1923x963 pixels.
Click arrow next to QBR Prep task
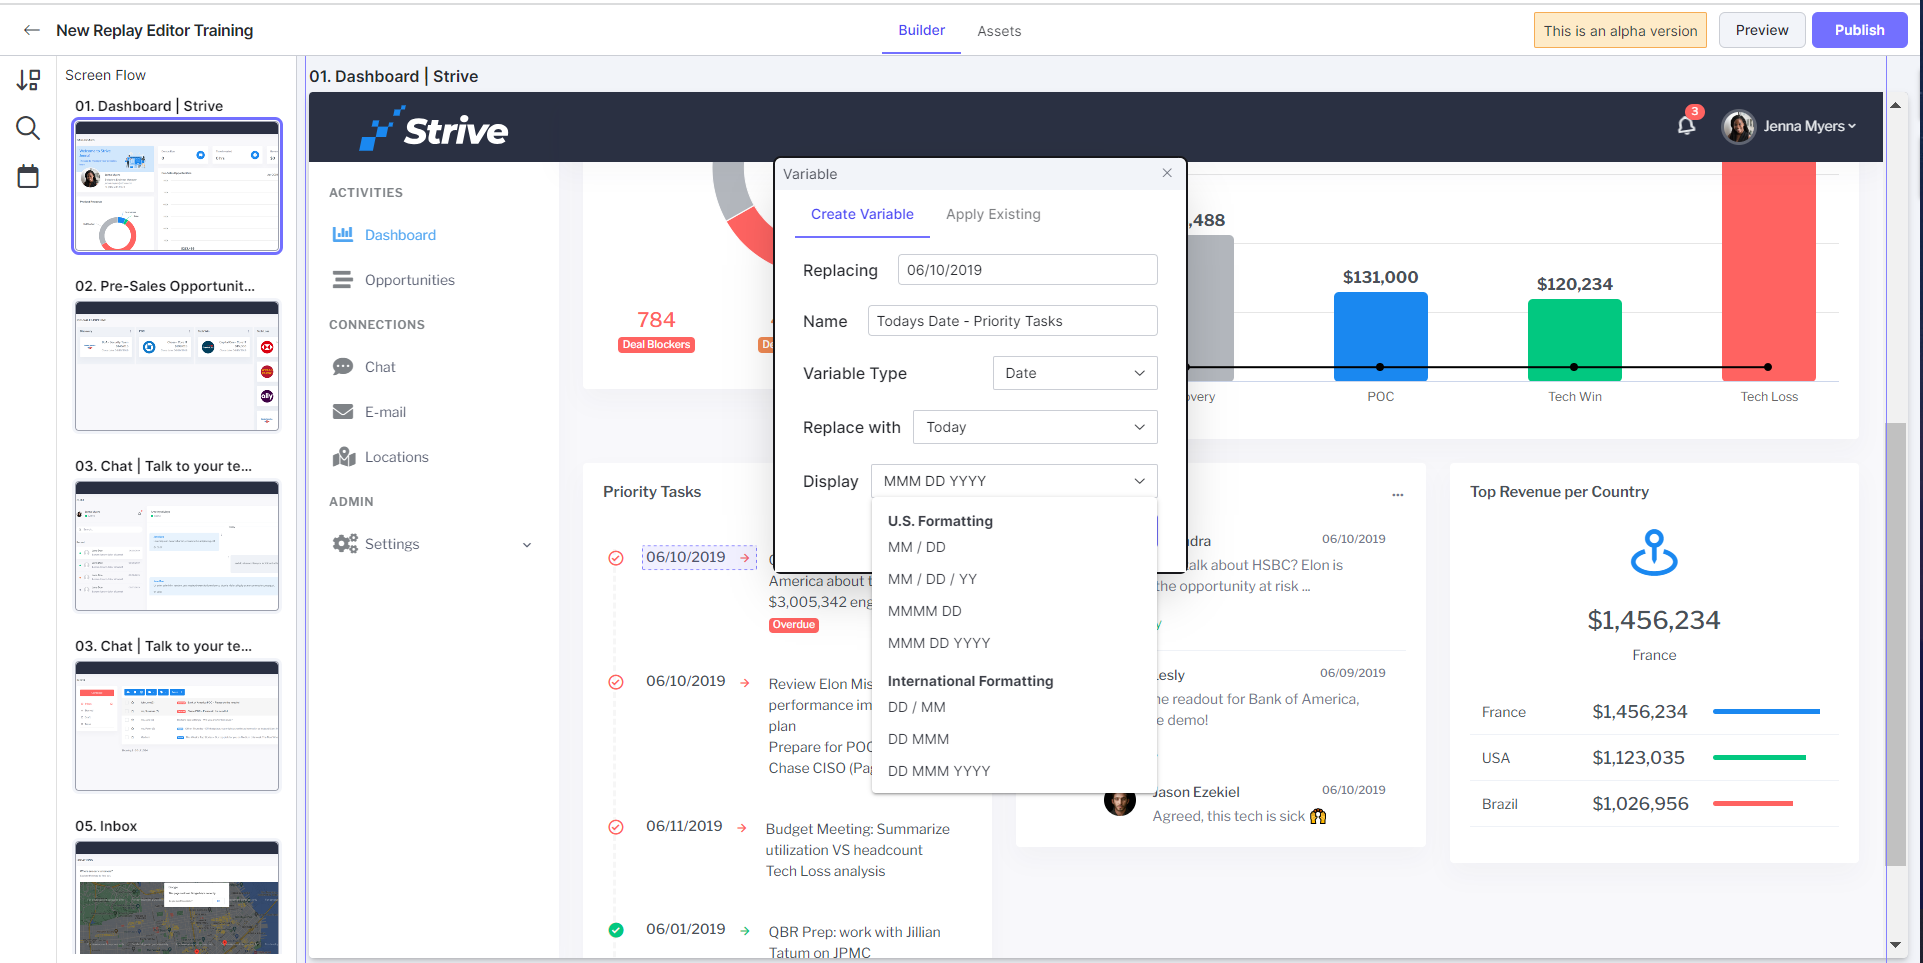(x=745, y=931)
